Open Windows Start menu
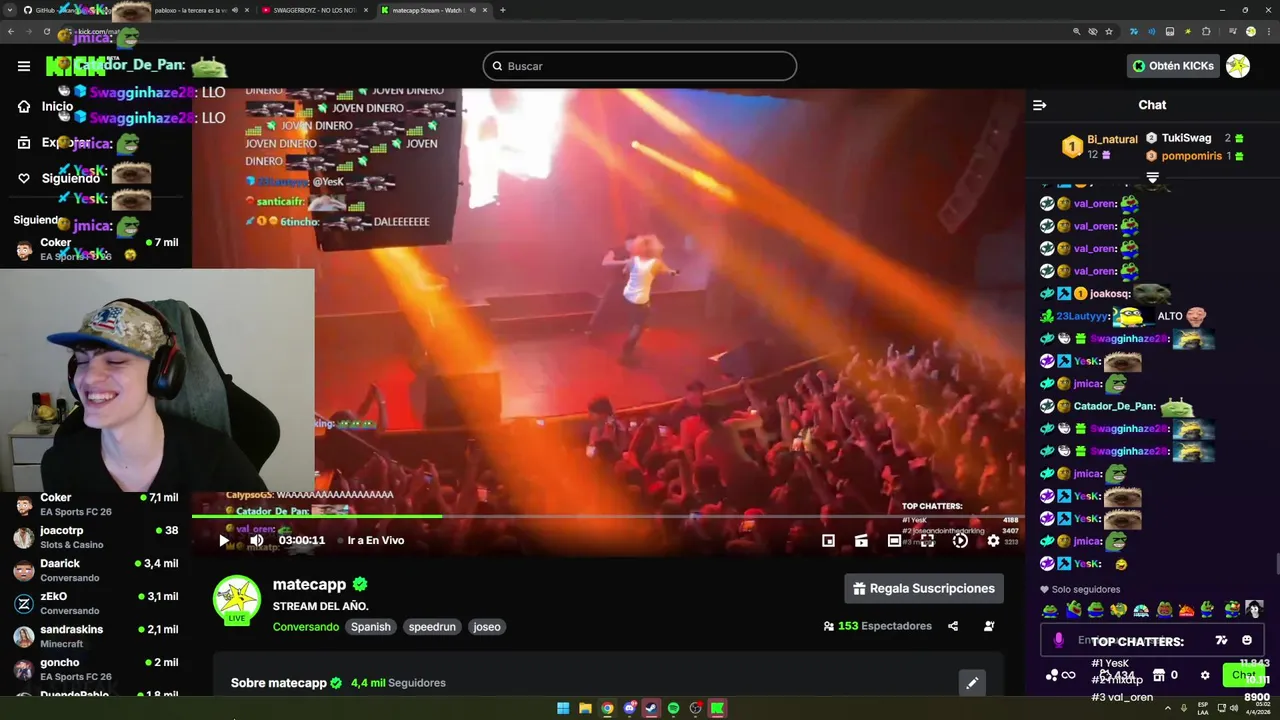 coord(563,709)
